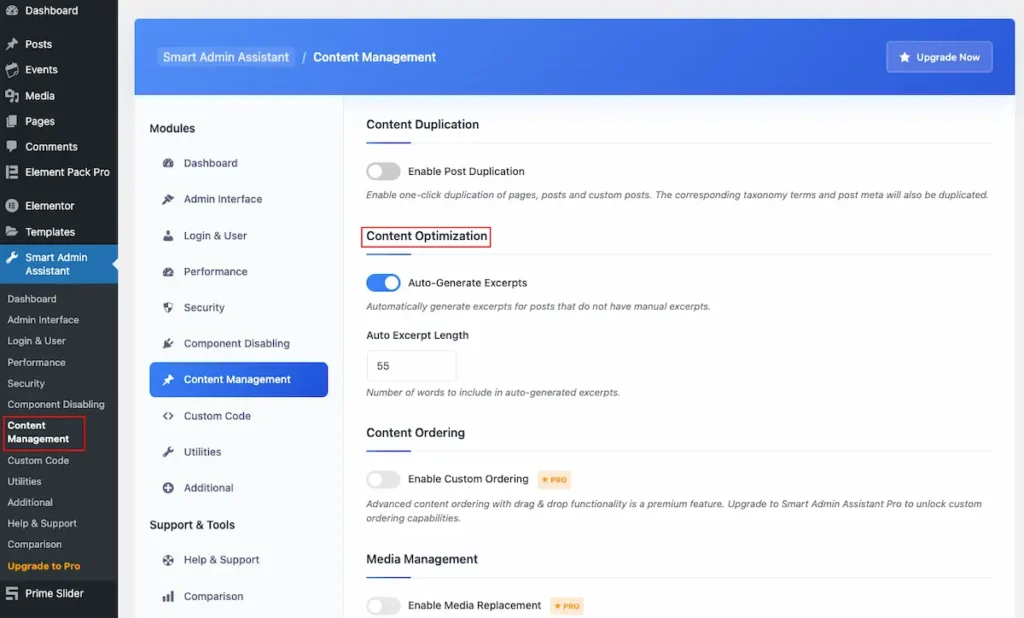Viewport: 1024px width, 618px height.
Task: Open Component Disabling submenu link
Action: click(x=56, y=404)
